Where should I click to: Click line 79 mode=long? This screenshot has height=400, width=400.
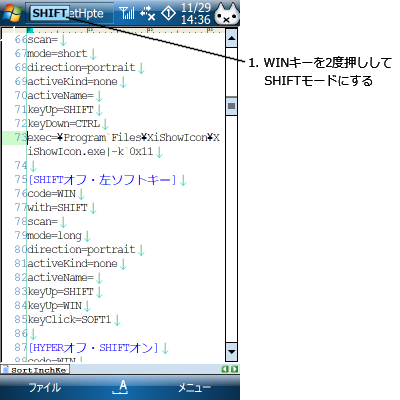pyautogui.click(x=54, y=236)
